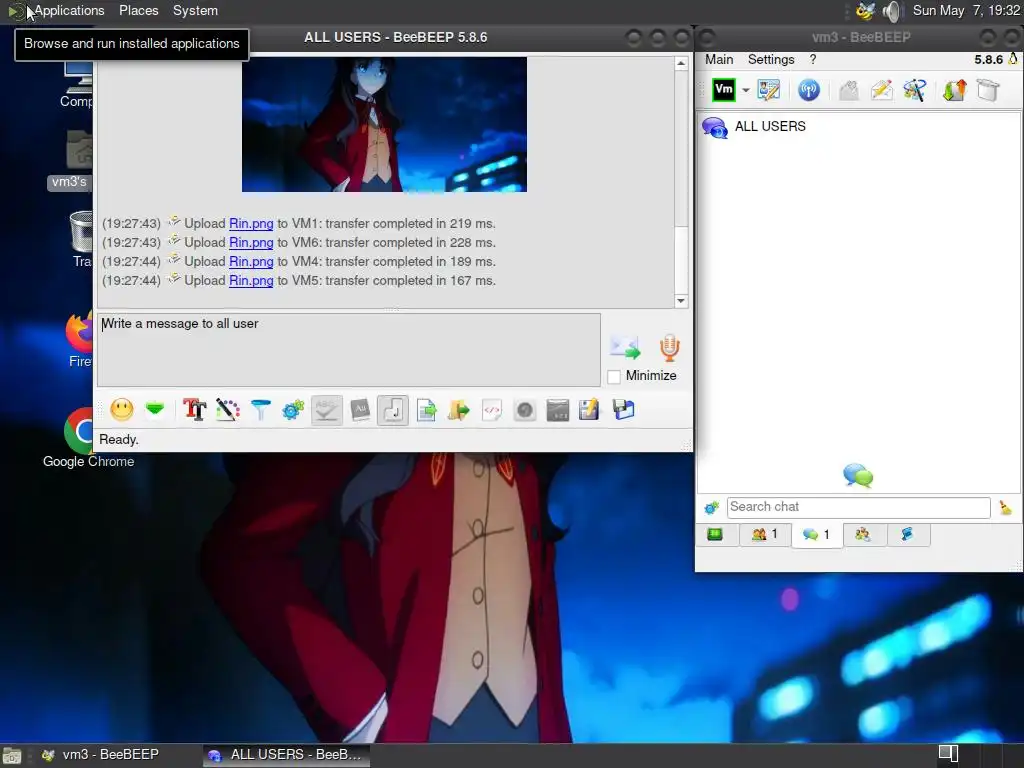Toggle the message sound music note button
Image resolution: width=1024 pixels, height=768 pixels.
pyautogui.click(x=392, y=410)
